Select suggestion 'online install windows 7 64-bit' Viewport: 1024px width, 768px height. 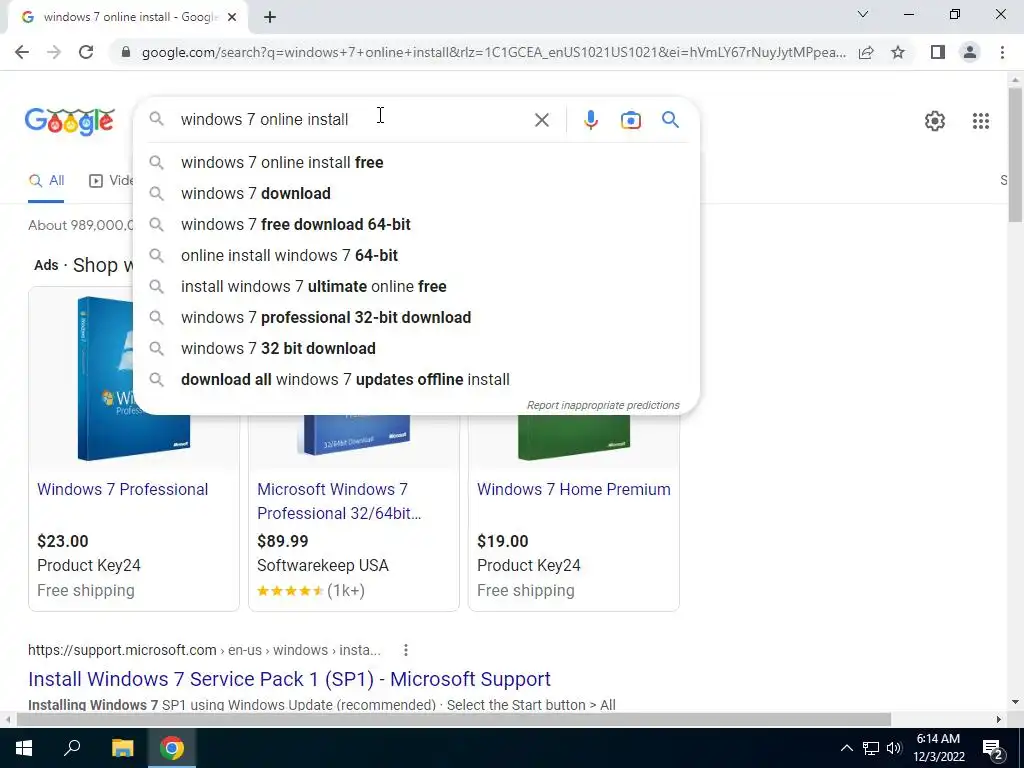[417, 255]
